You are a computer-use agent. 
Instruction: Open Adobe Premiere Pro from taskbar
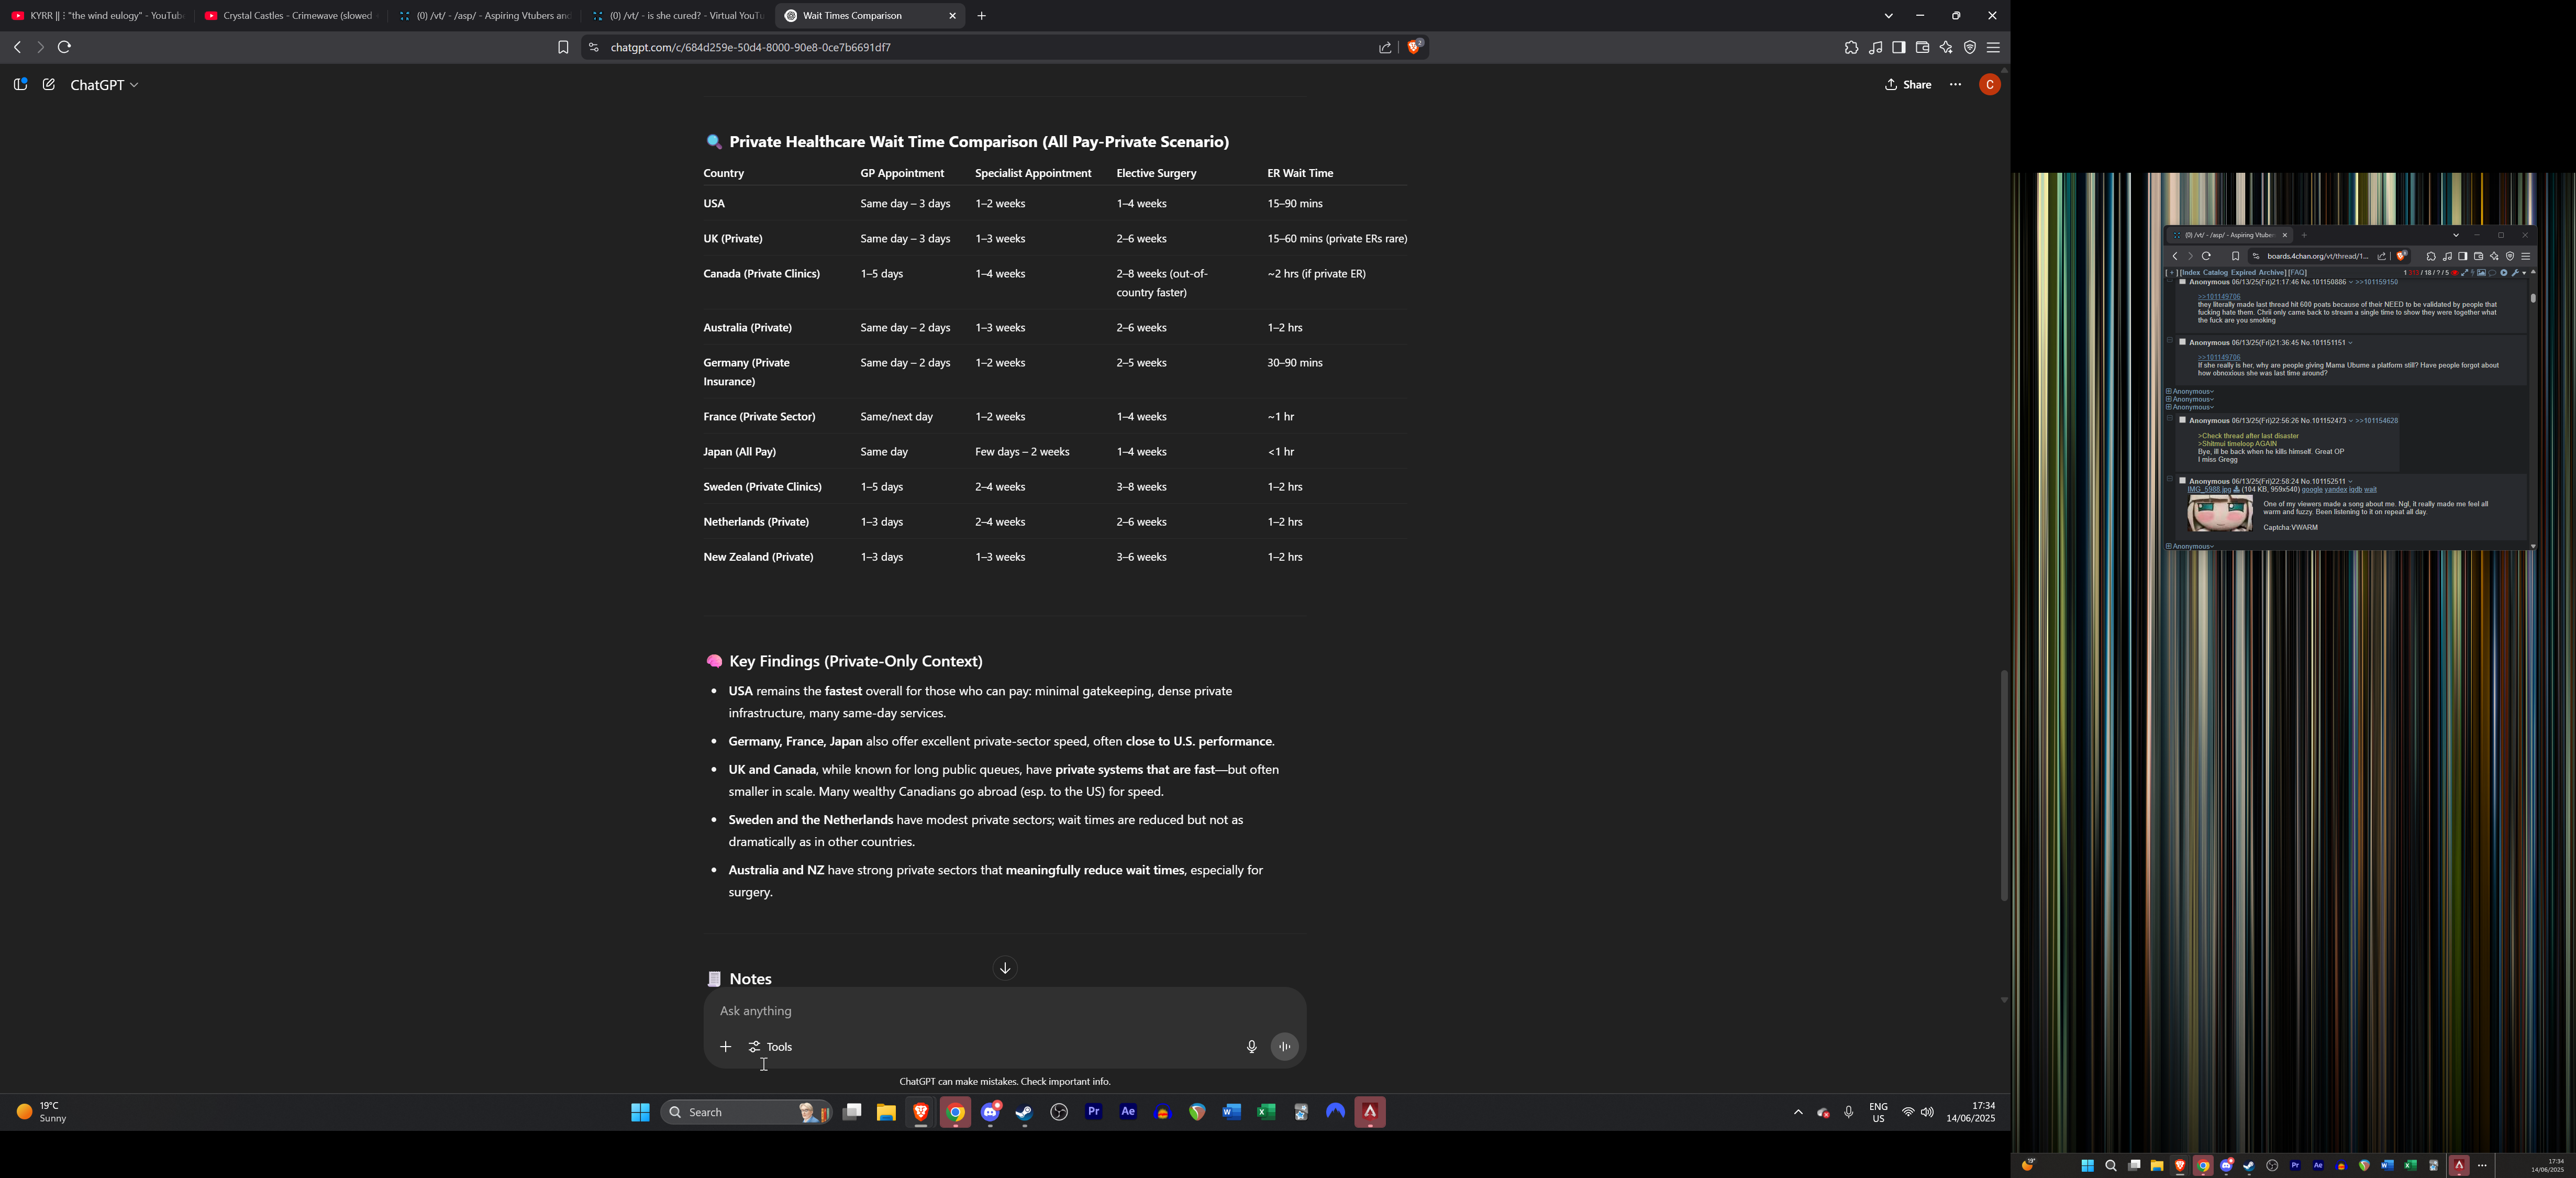(1094, 1112)
